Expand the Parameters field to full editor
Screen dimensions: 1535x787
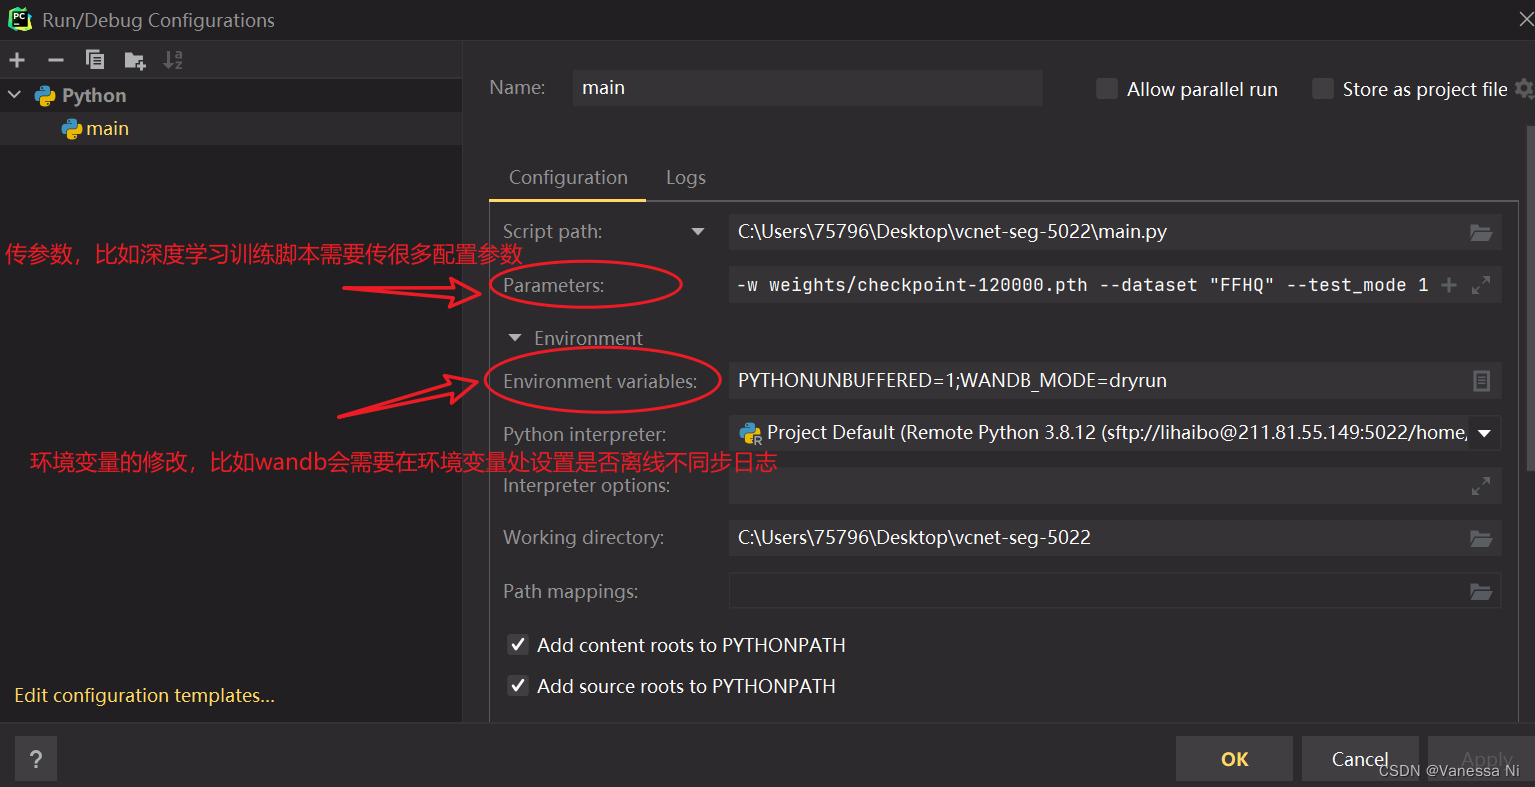coord(1480,285)
